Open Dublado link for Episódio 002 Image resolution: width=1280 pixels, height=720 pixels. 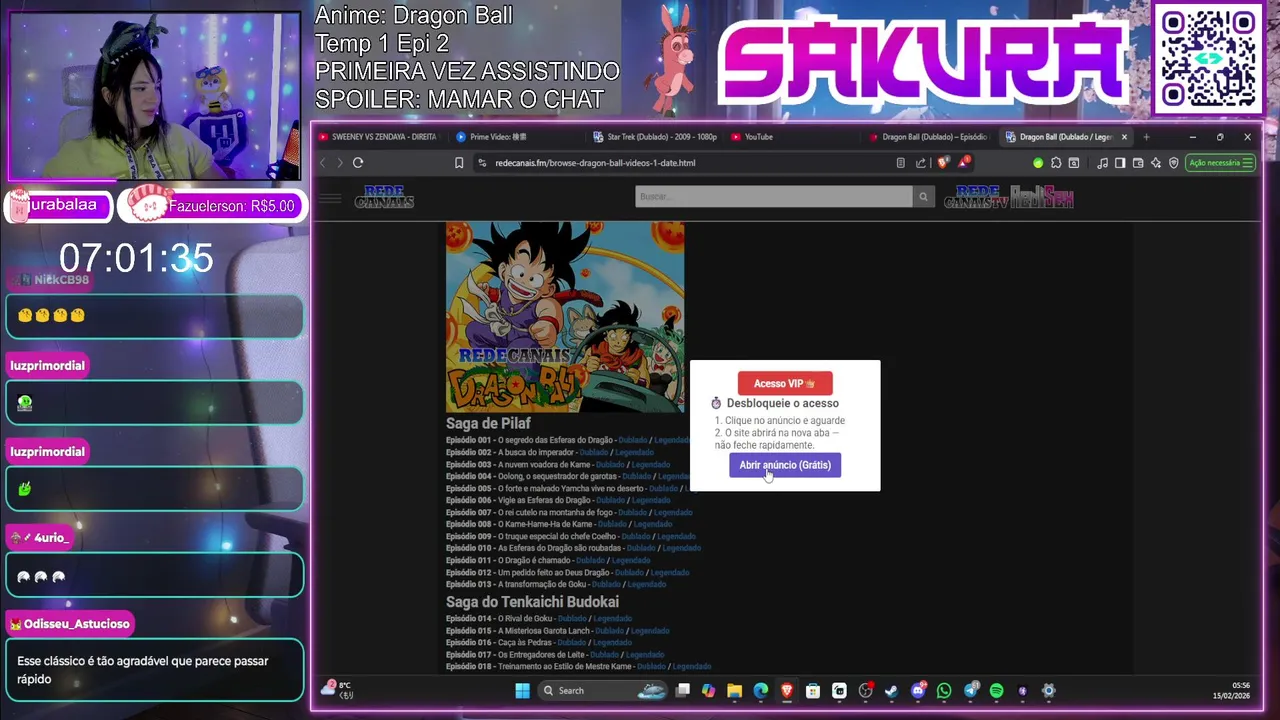pos(594,452)
